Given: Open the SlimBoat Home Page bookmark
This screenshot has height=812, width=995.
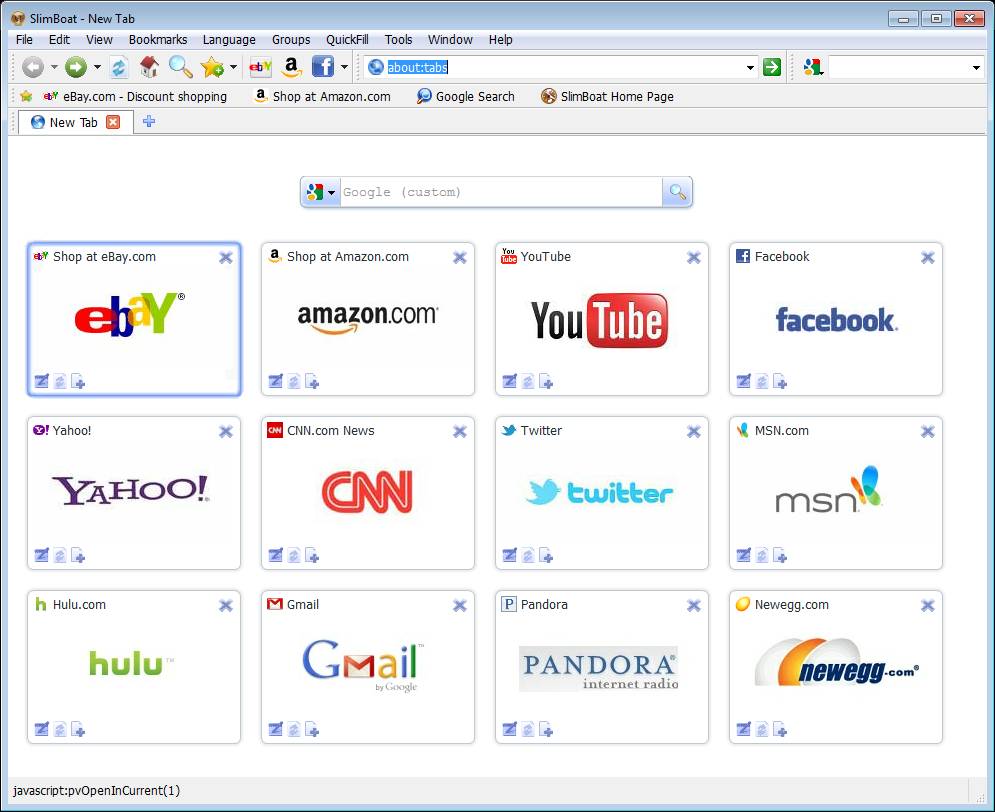Looking at the screenshot, I should tap(607, 96).
